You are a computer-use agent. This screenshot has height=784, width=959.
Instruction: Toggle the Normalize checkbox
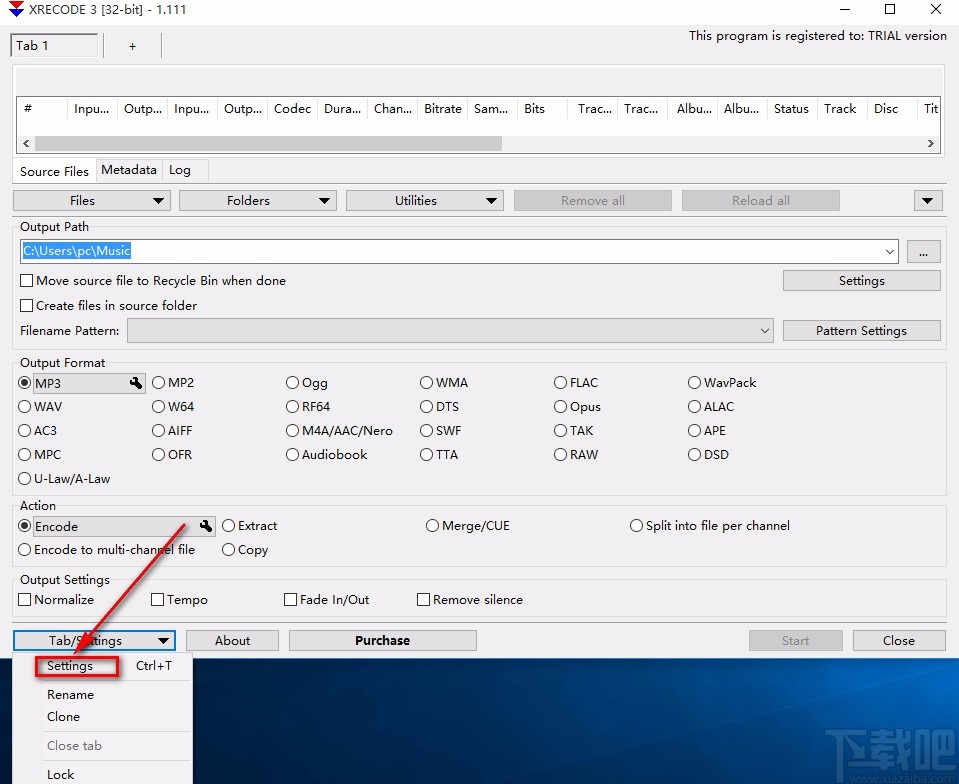[25, 600]
